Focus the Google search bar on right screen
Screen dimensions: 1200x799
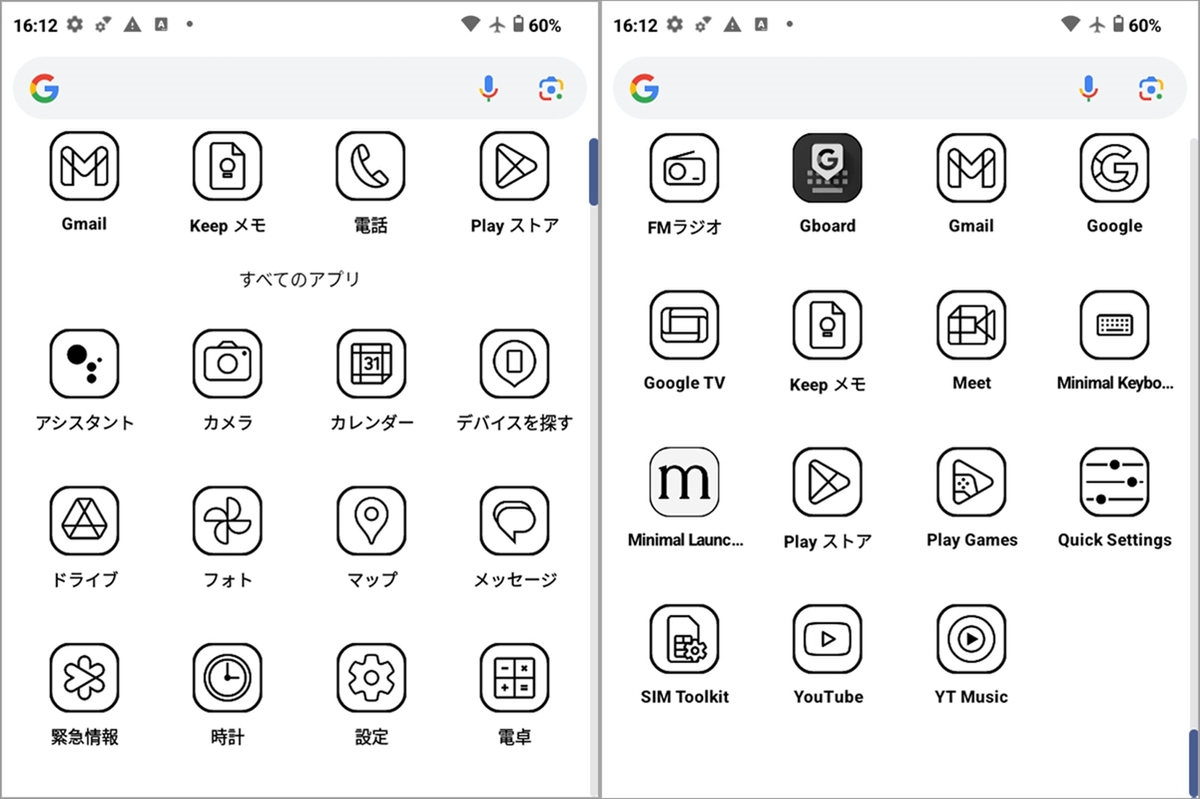(900, 88)
